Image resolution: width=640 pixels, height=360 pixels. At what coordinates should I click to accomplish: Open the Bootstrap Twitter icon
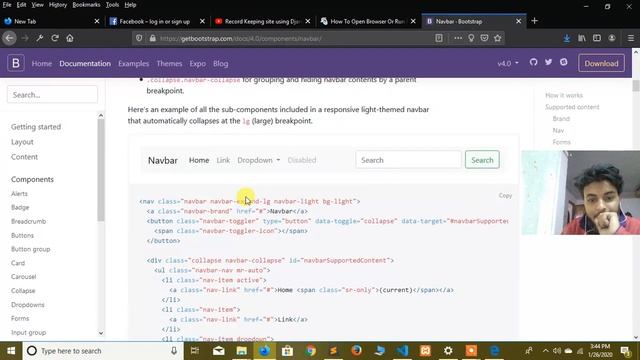point(548,62)
